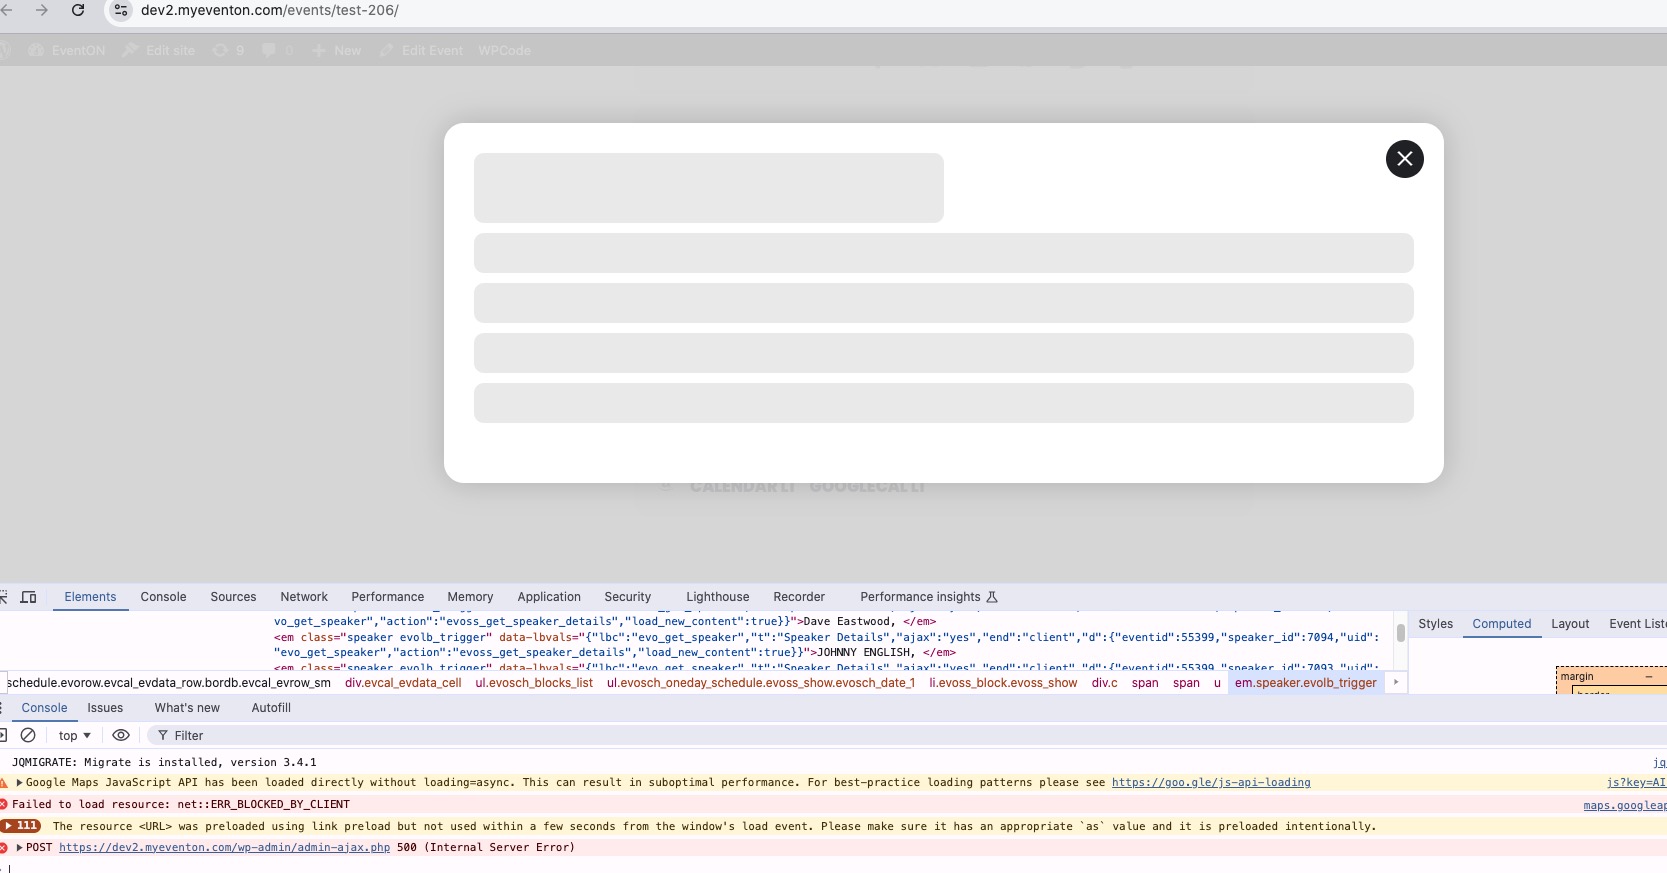Open site information icon in address bar

(x=121, y=10)
